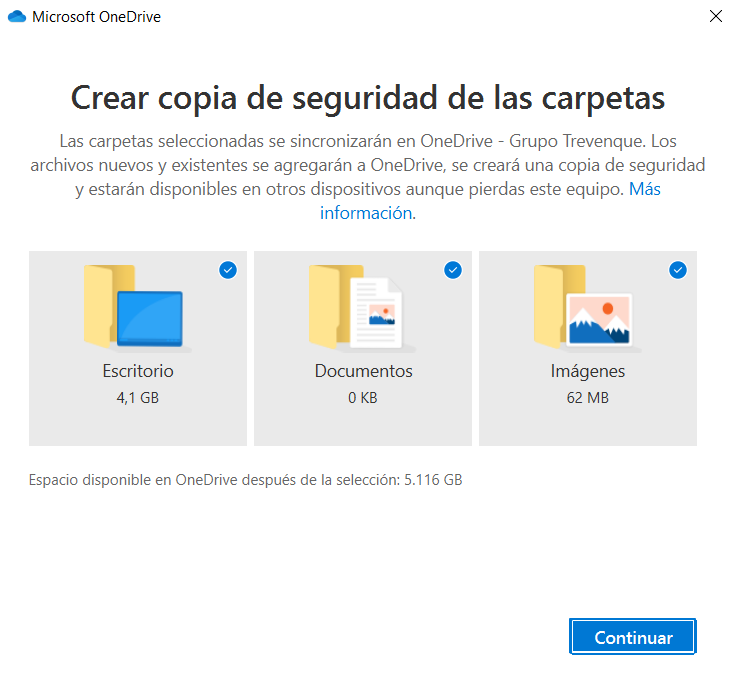
Task: Click the 'Microsoft OneDrive' title text
Action: click(x=96, y=17)
